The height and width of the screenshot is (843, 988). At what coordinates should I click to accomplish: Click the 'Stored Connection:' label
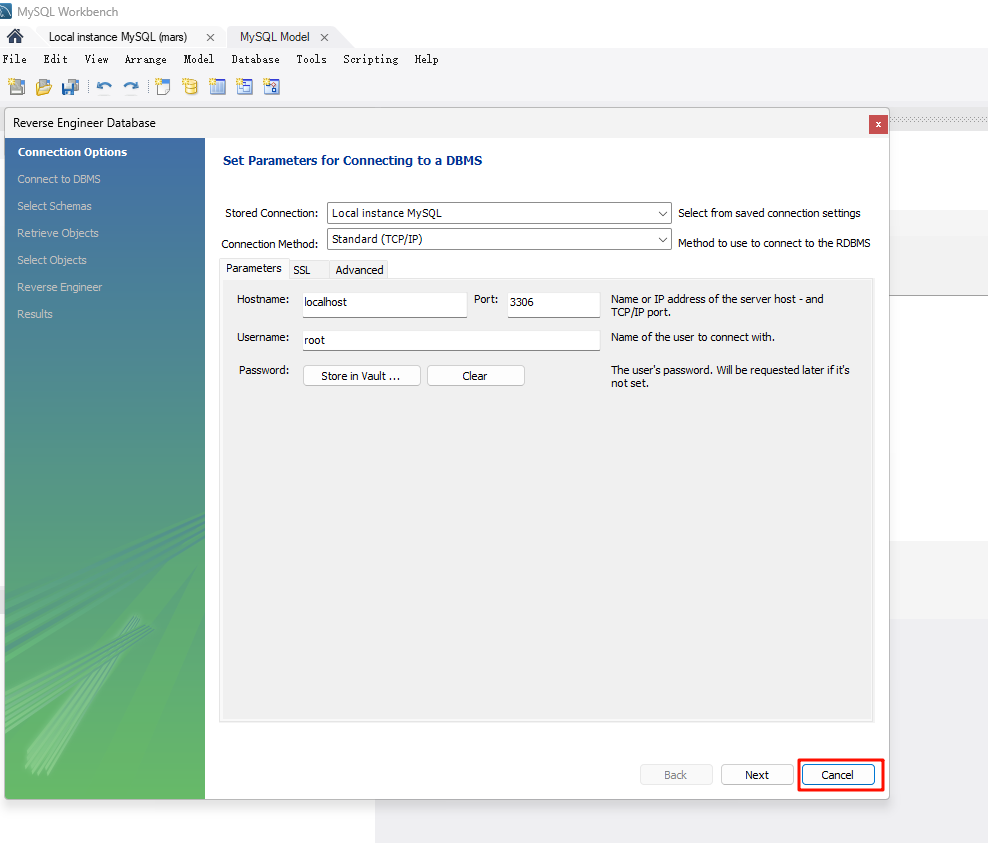[272, 213]
